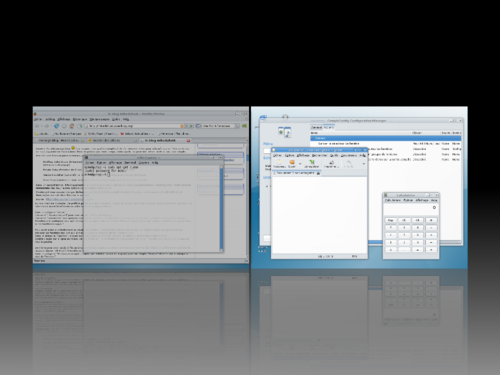Click the undo arrow icon in gedit toolbar

348,163
